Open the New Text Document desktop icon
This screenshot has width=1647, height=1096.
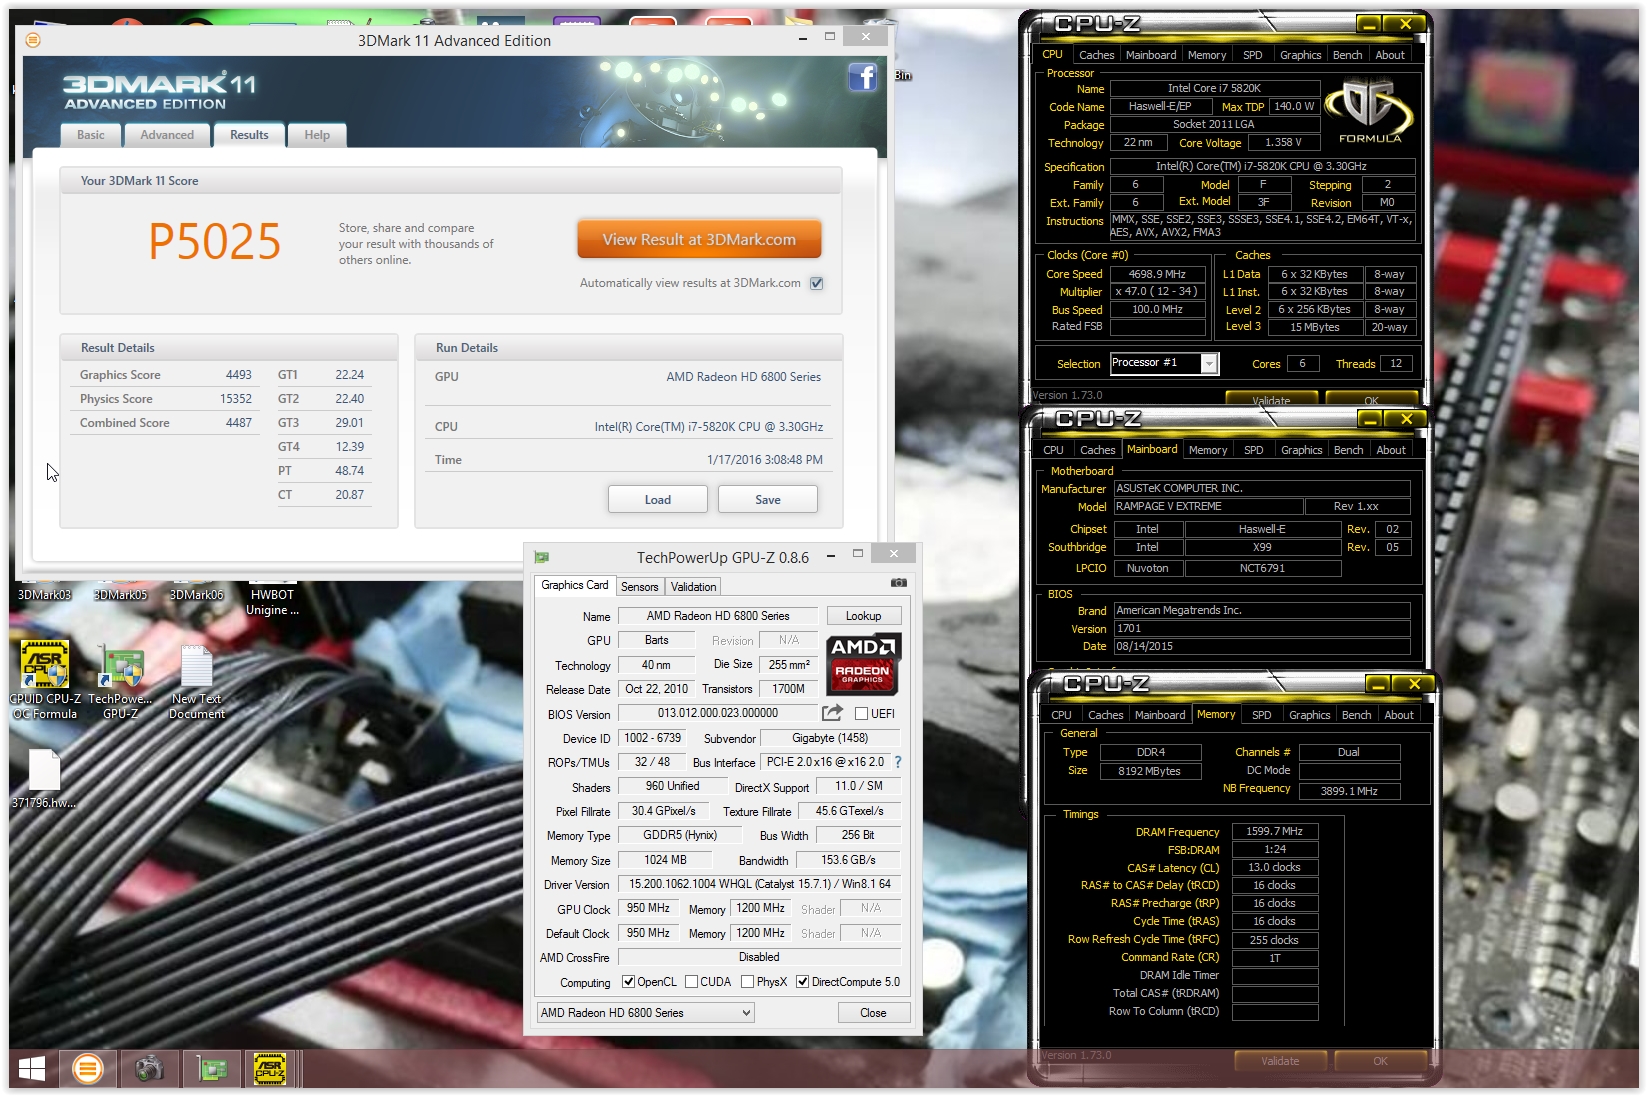197,680
